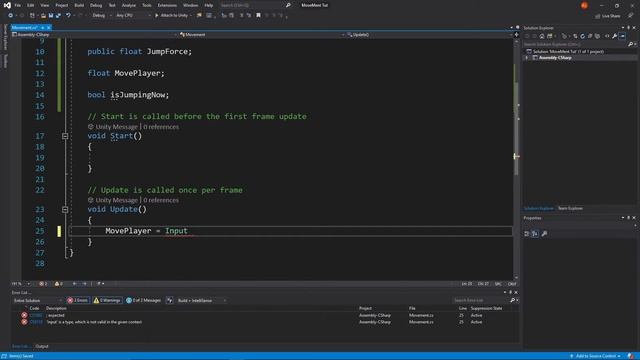Click the bookmark toolbar icon
Image resolution: width=640 pixels, height=360 pixels.
click(x=258, y=16)
